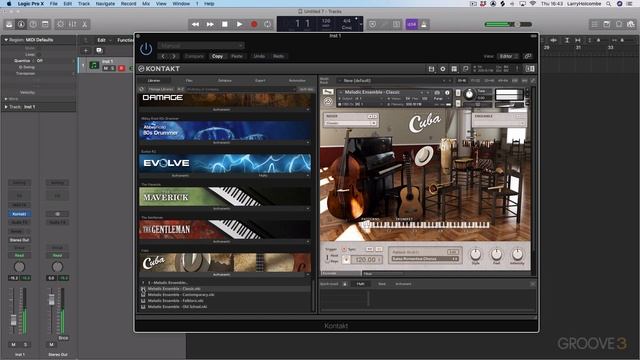
Task: Click the Kontakt save disk icon
Action: tap(431, 69)
